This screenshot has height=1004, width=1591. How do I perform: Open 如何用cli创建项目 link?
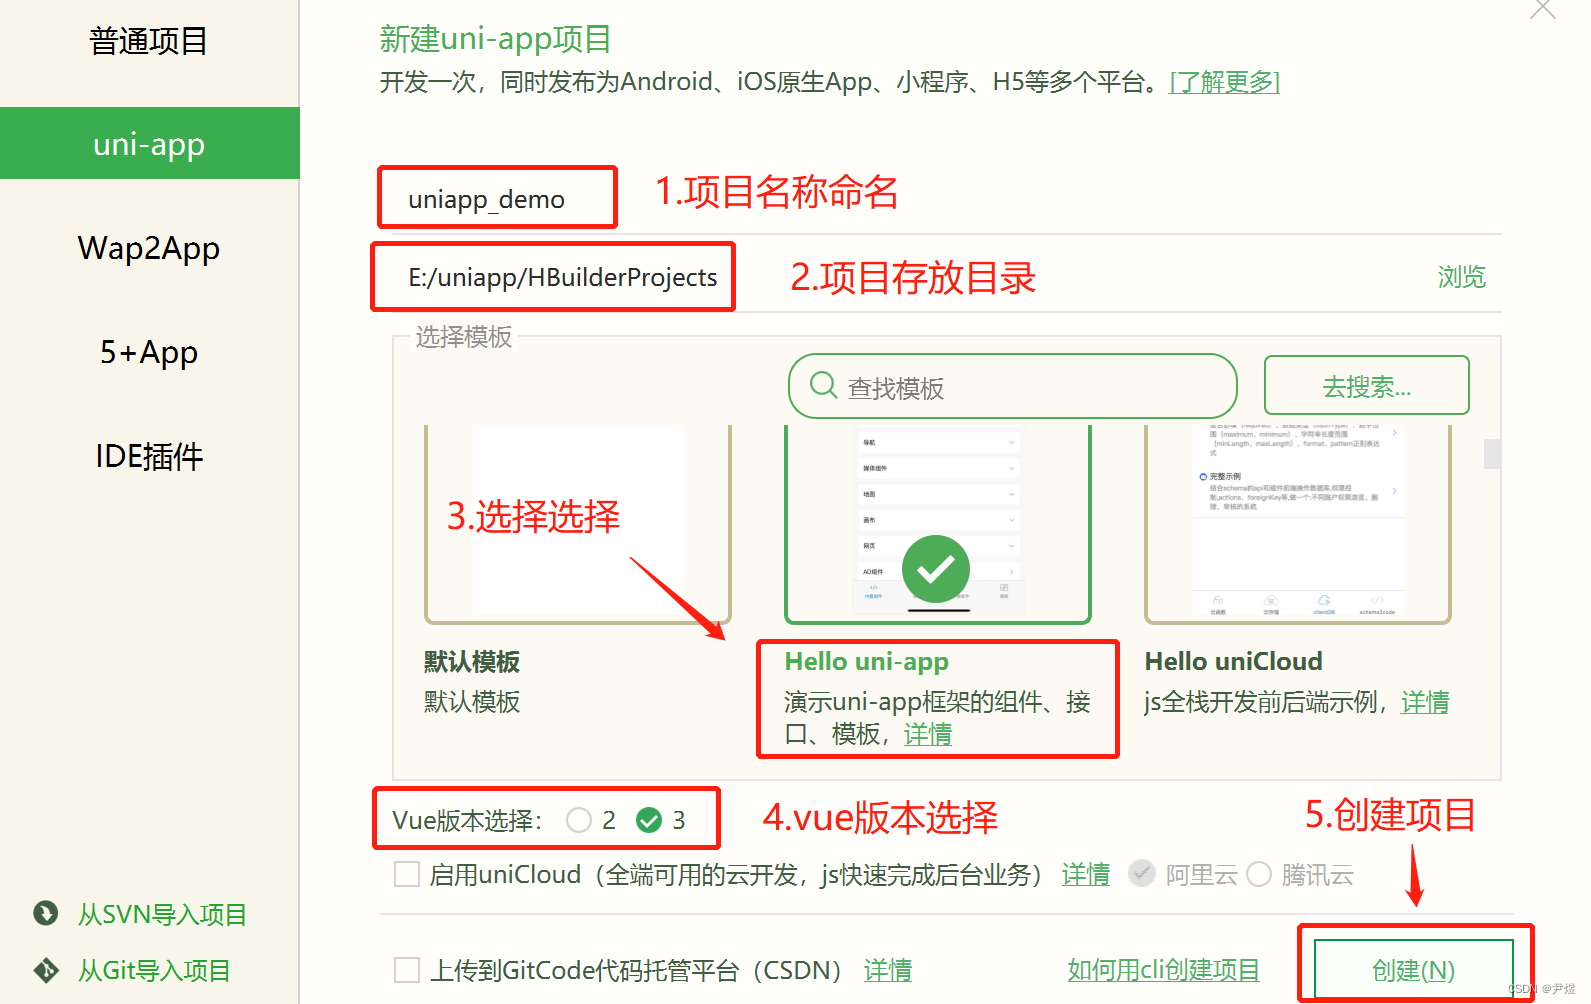[x=1163, y=970]
